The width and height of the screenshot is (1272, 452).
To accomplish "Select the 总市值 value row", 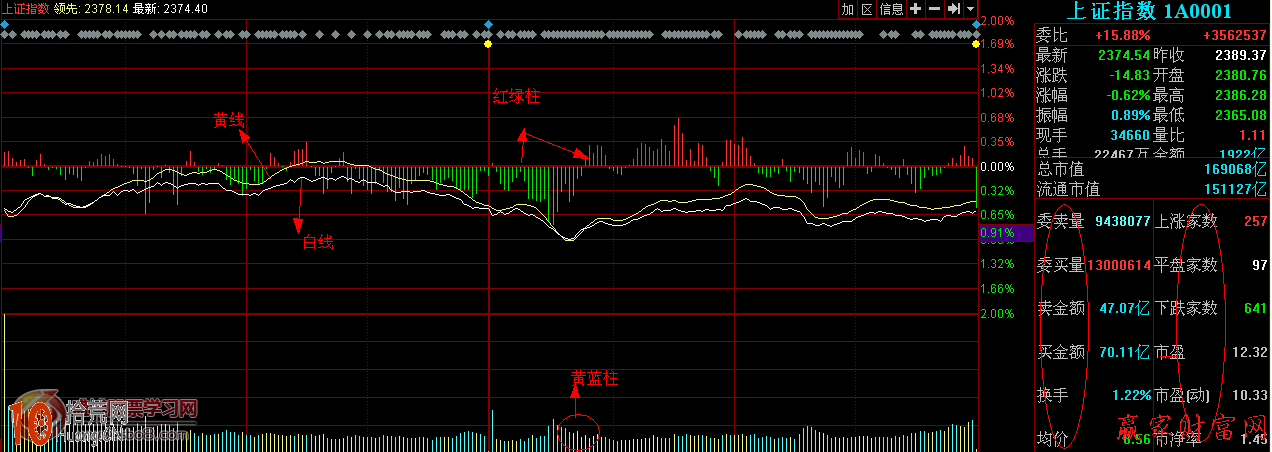I will pos(1152,169).
